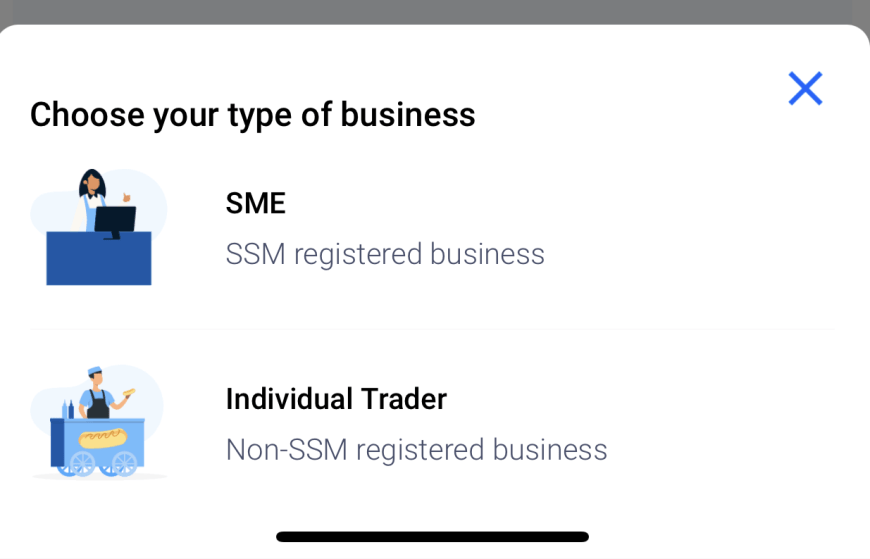This screenshot has width=870, height=559.
Task: Select the SME business type
Action: (433, 228)
